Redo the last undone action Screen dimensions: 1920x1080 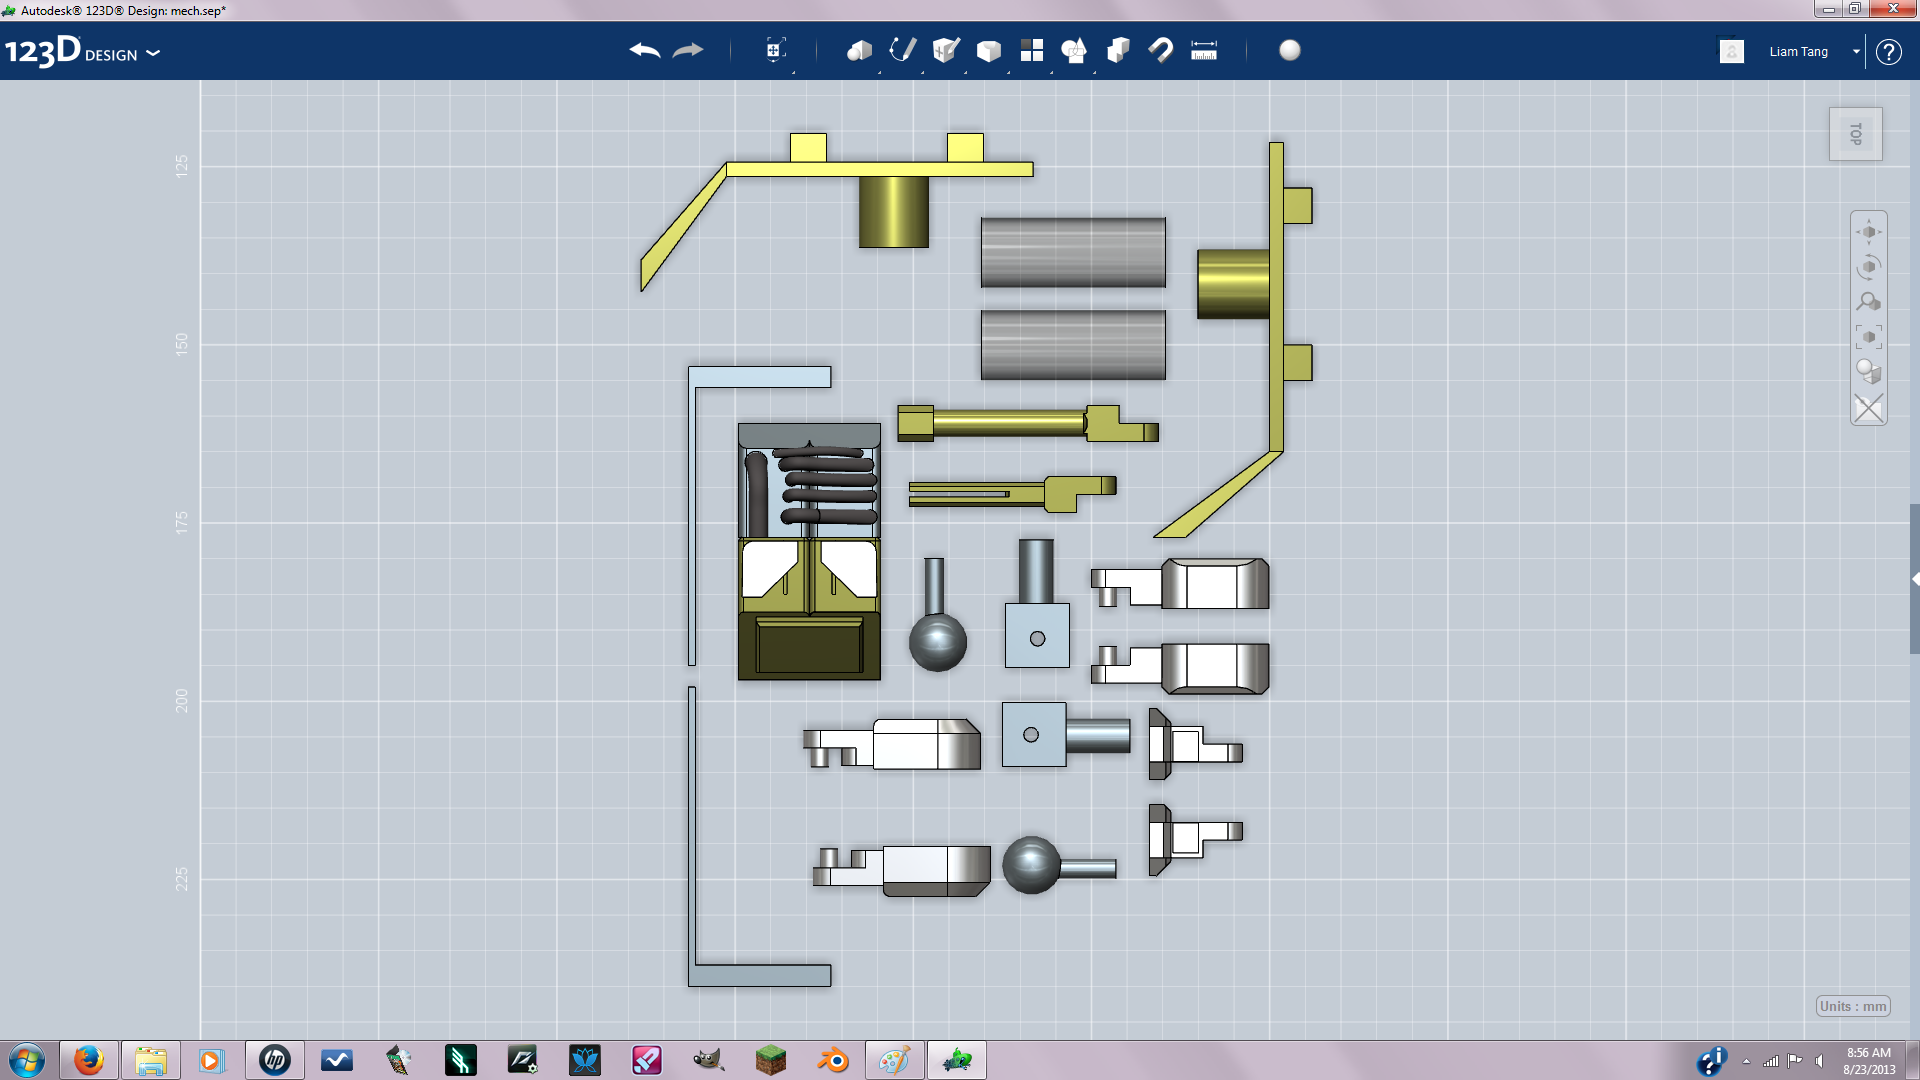click(x=688, y=50)
